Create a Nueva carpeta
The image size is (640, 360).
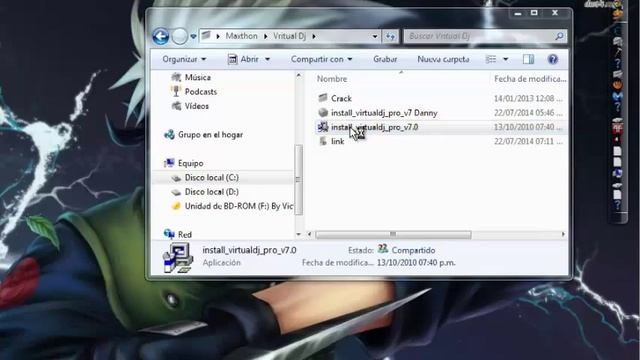pos(443,59)
